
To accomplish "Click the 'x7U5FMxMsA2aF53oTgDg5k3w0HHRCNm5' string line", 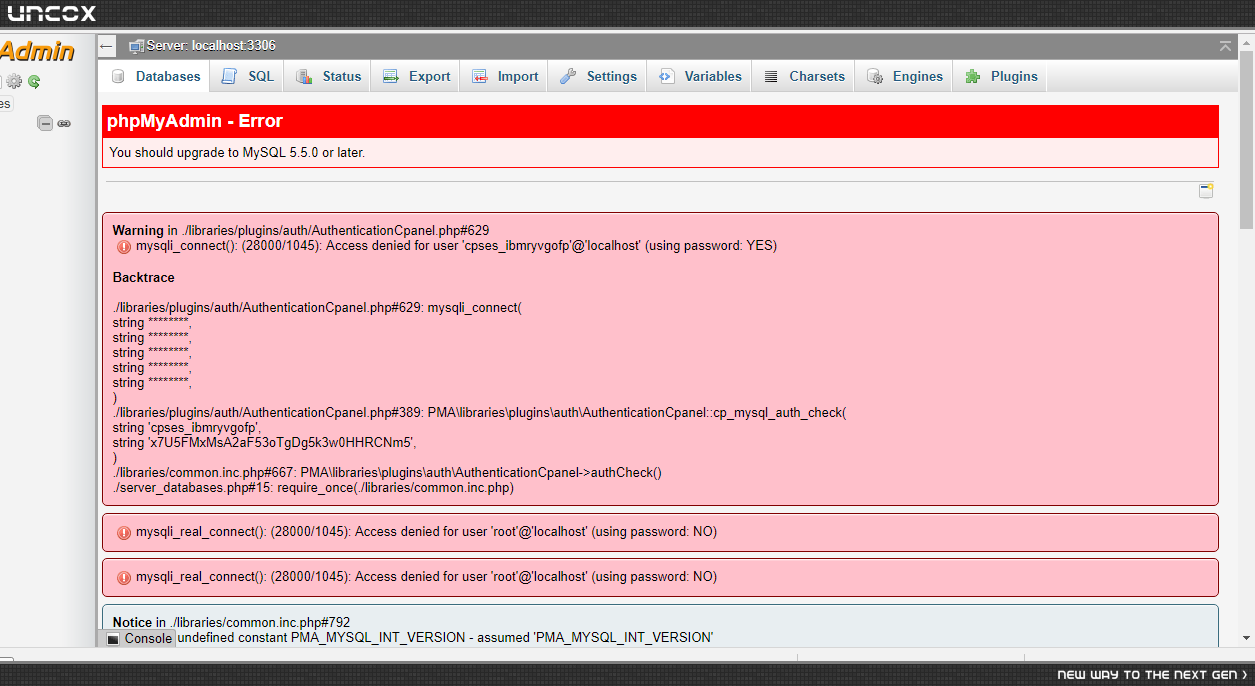I will click(264, 442).
